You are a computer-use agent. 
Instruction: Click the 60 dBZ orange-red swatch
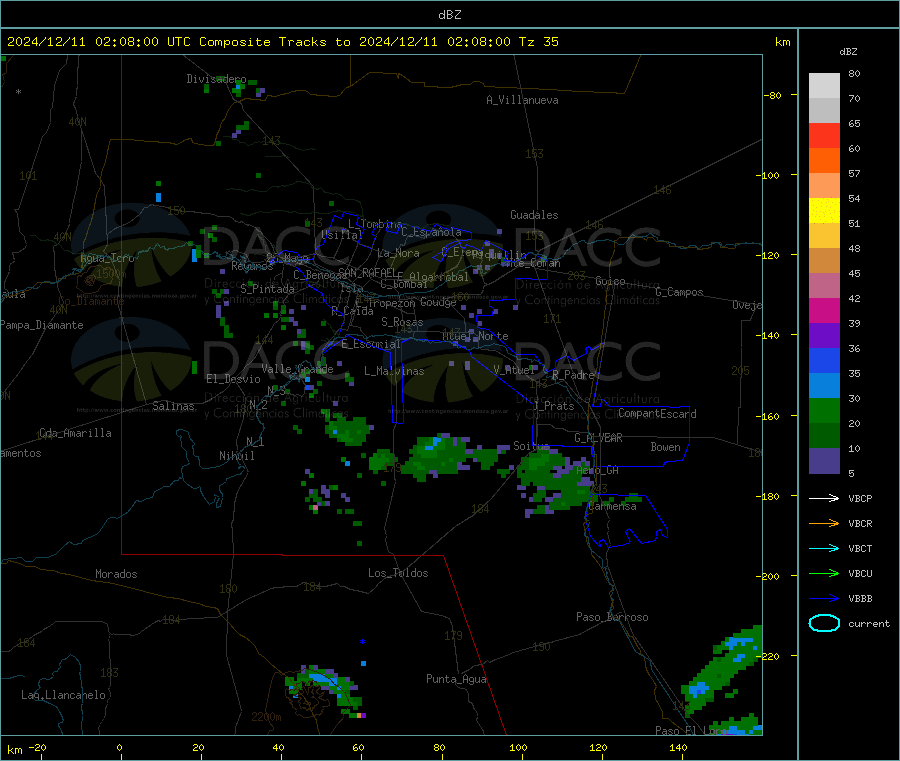(824, 161)
